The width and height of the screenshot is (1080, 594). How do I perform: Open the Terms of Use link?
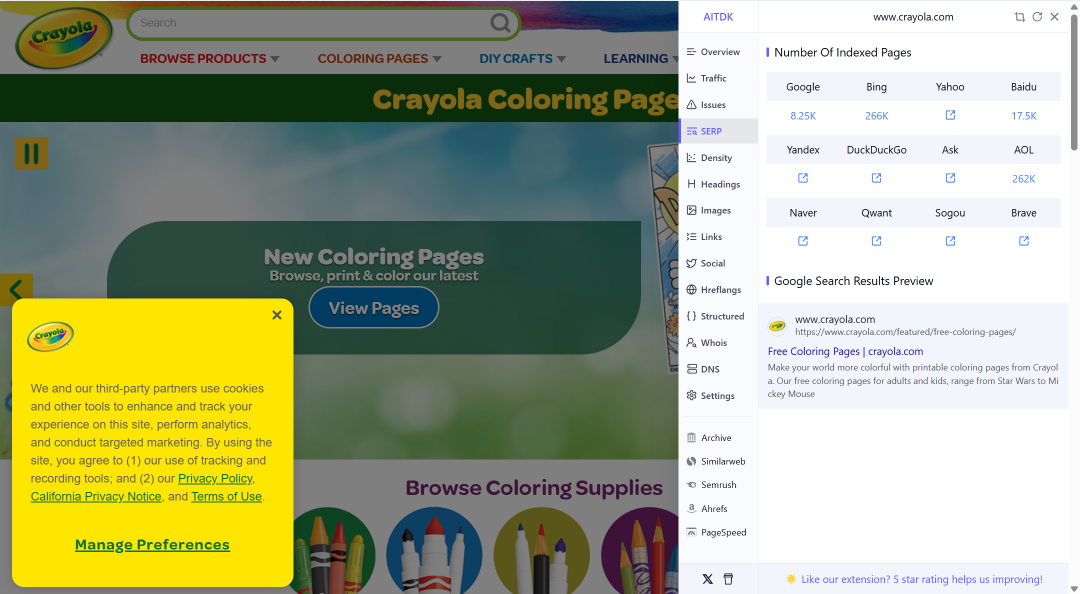(227, 496)
